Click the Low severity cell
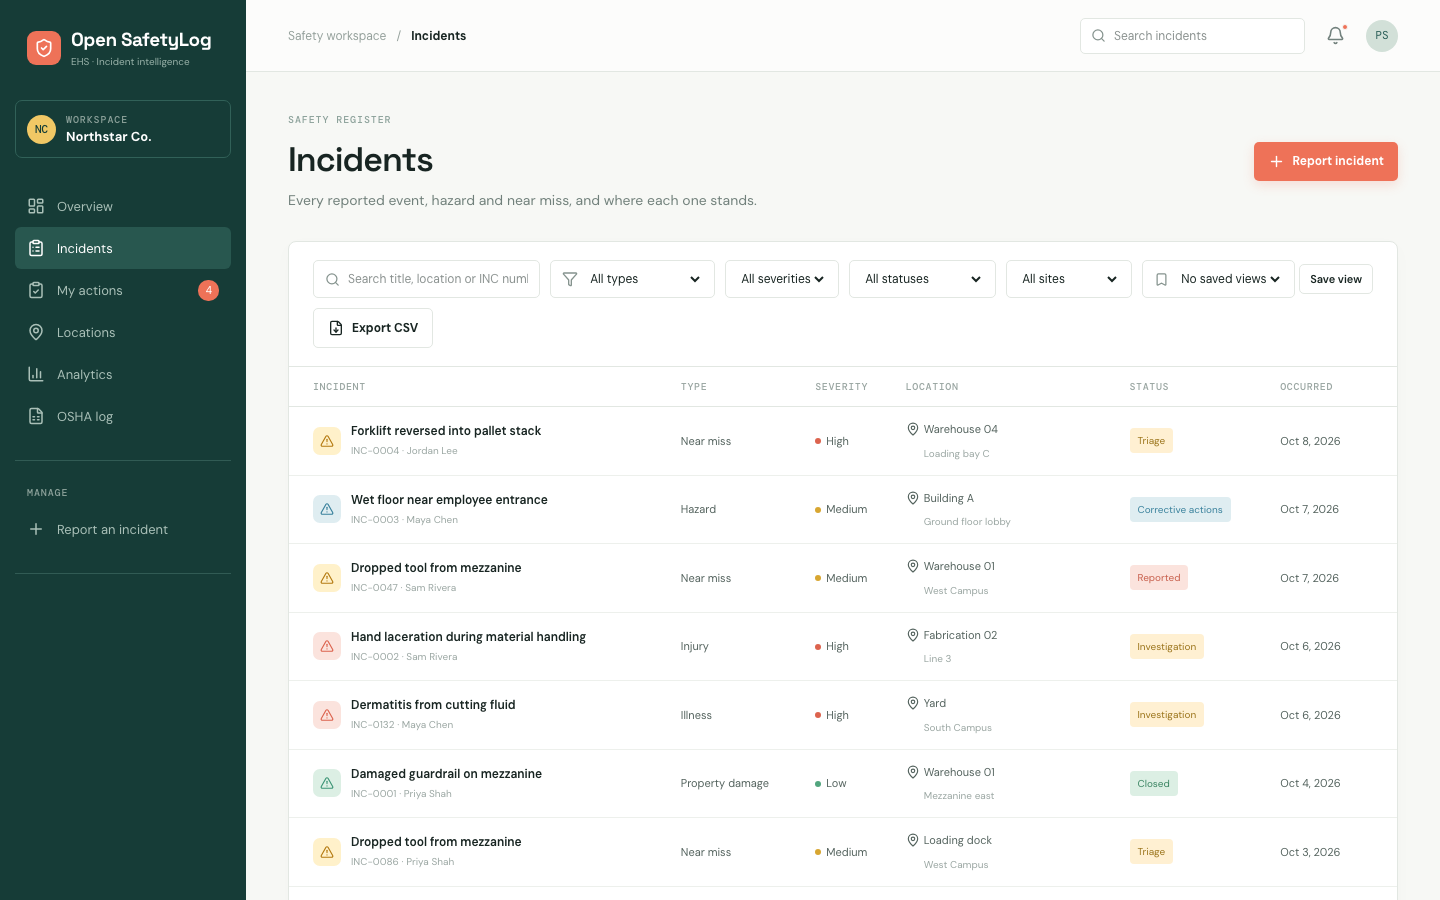Image resolution: width=1440 pixels, height=900 pixels. point(831,783)
